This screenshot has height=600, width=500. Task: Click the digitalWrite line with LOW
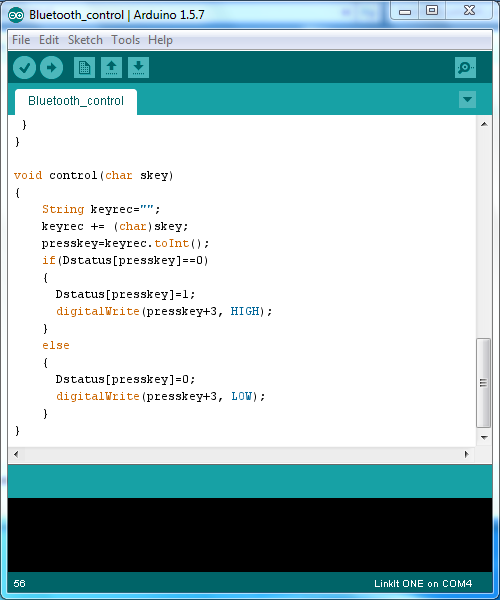click(x=161, y=396)
